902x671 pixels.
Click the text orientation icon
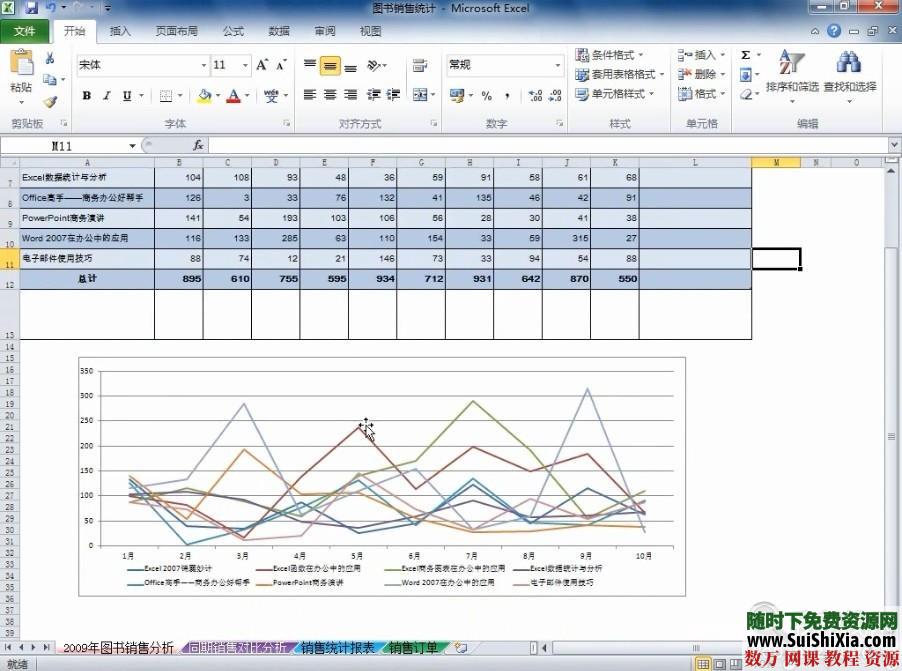[x=374, y=66]
